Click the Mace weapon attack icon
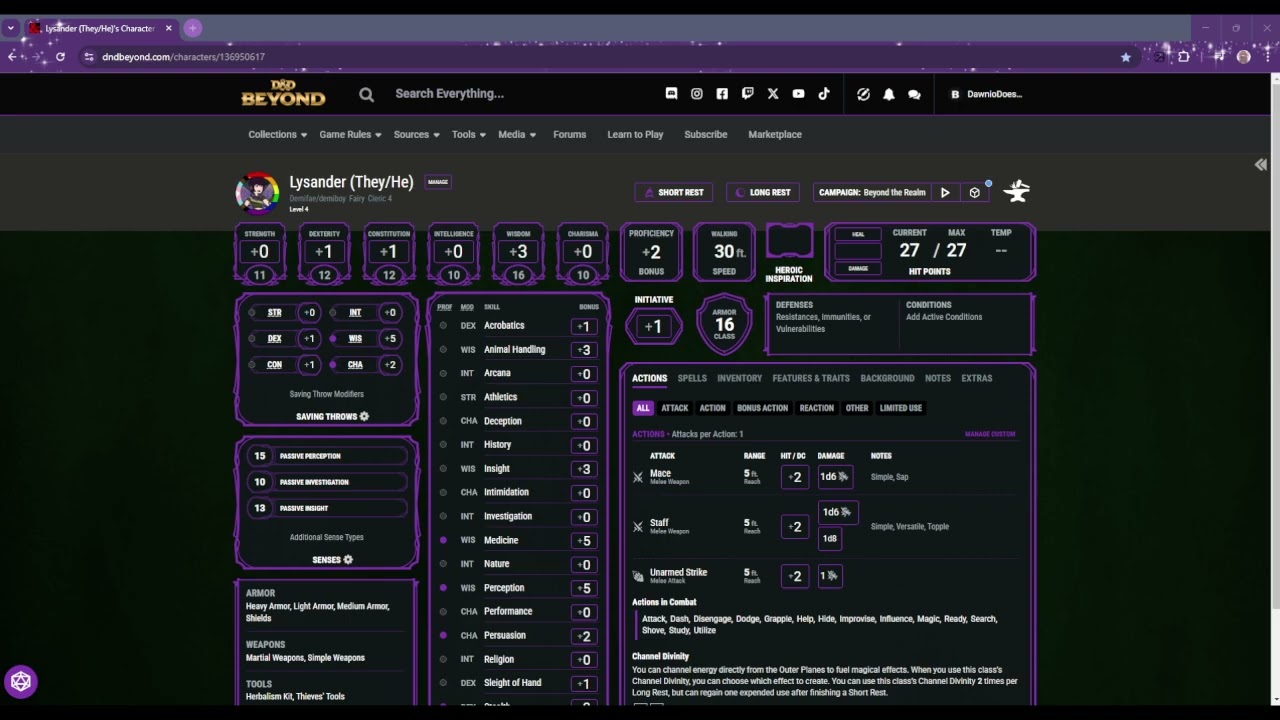The image size is (1280, 720). (x=638, y=477)
